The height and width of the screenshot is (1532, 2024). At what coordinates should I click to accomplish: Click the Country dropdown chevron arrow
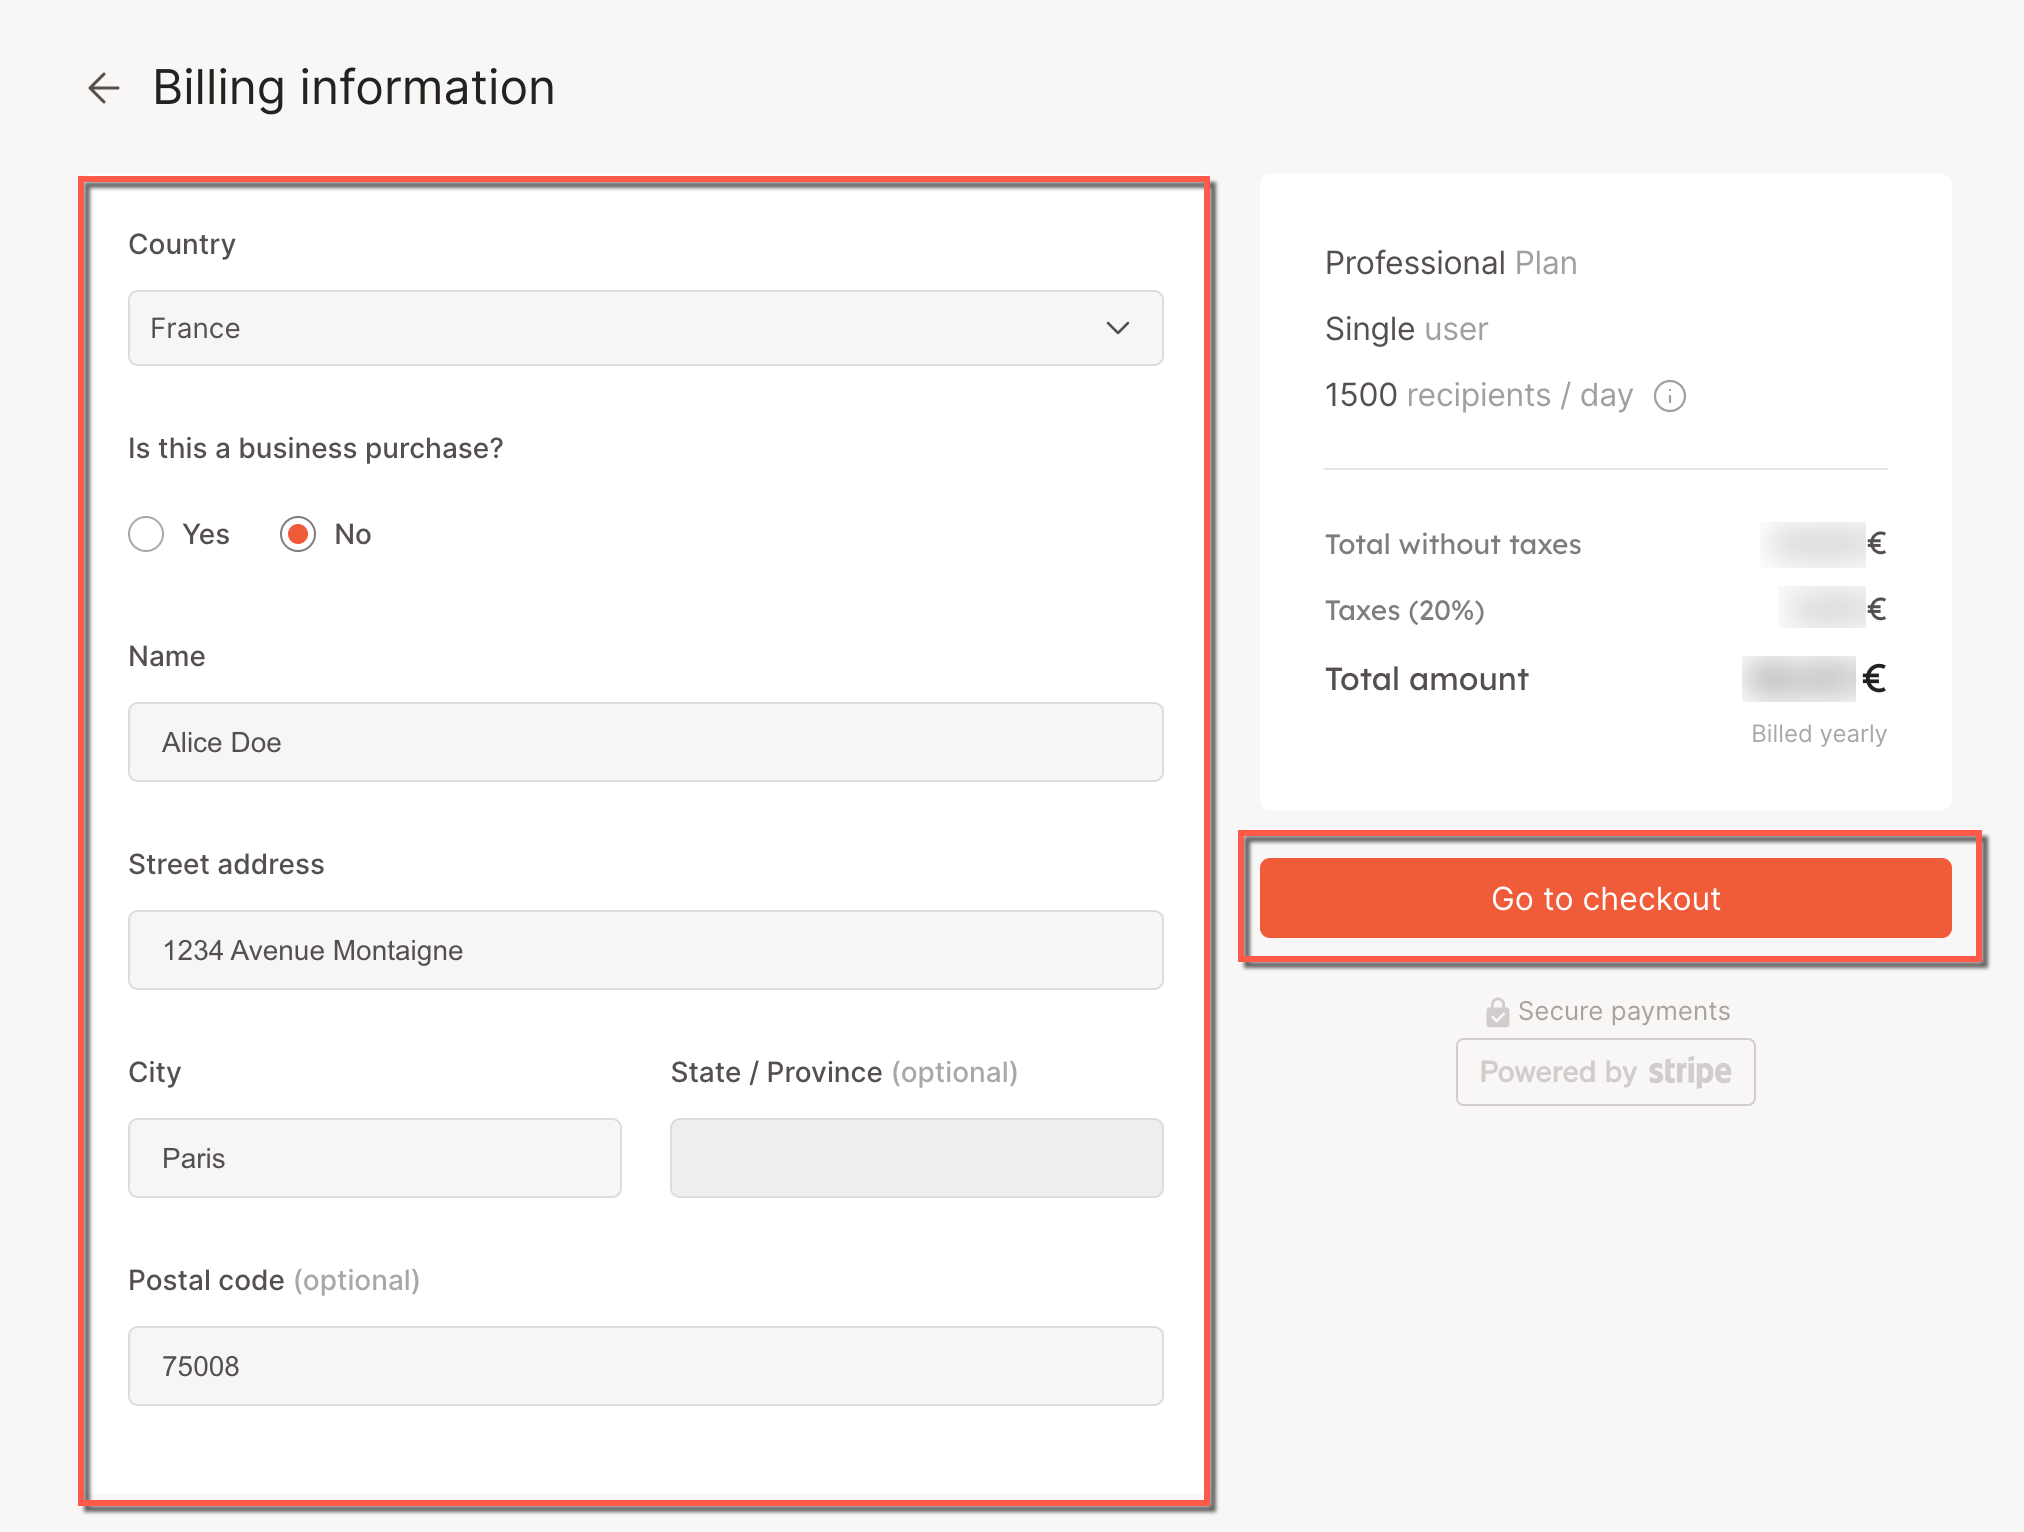[x=1117, y=328]
